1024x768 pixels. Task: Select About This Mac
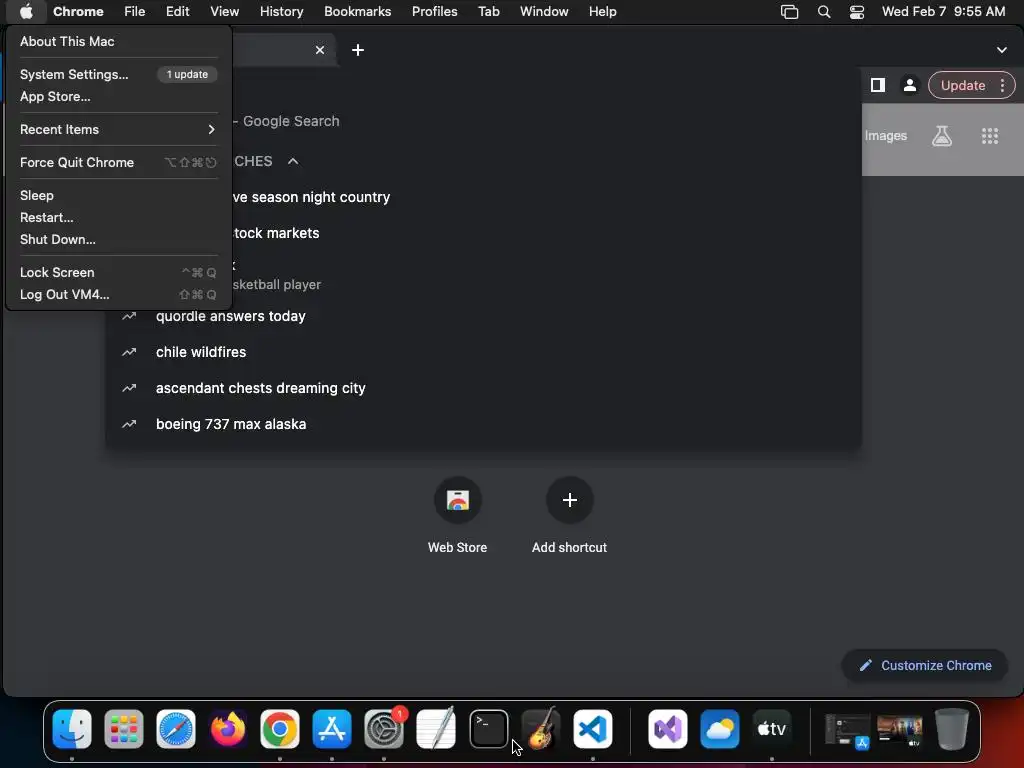coord(118,41)
